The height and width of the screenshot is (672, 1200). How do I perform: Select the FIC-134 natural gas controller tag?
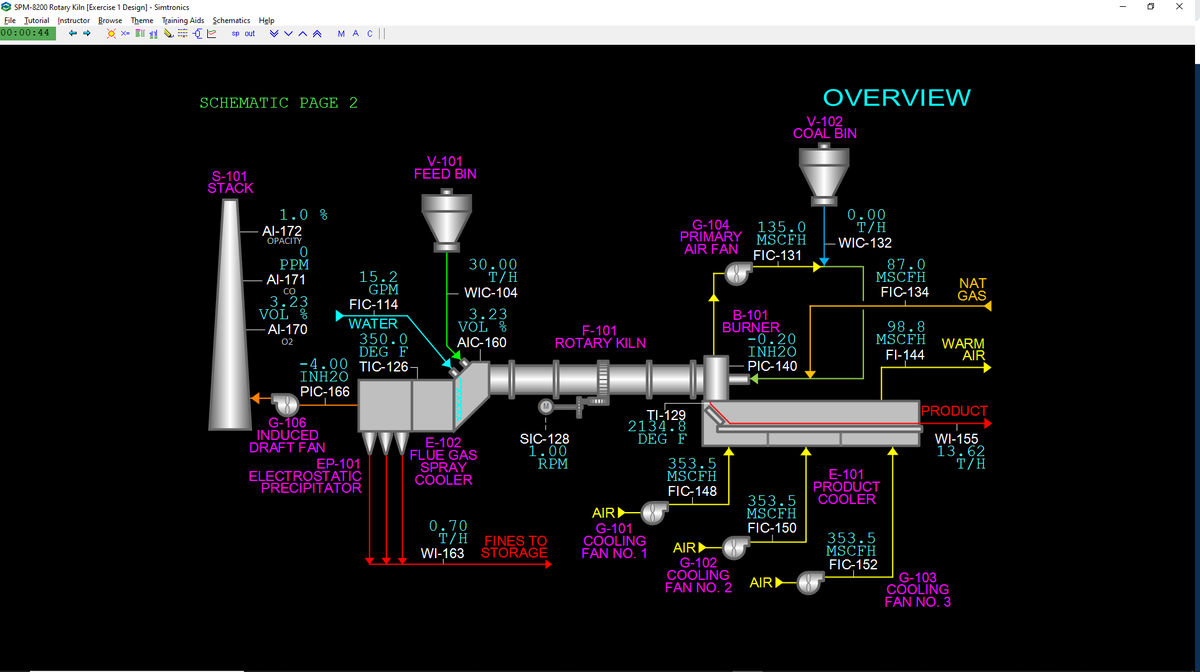pyautogui.click(x=905, y=293)
